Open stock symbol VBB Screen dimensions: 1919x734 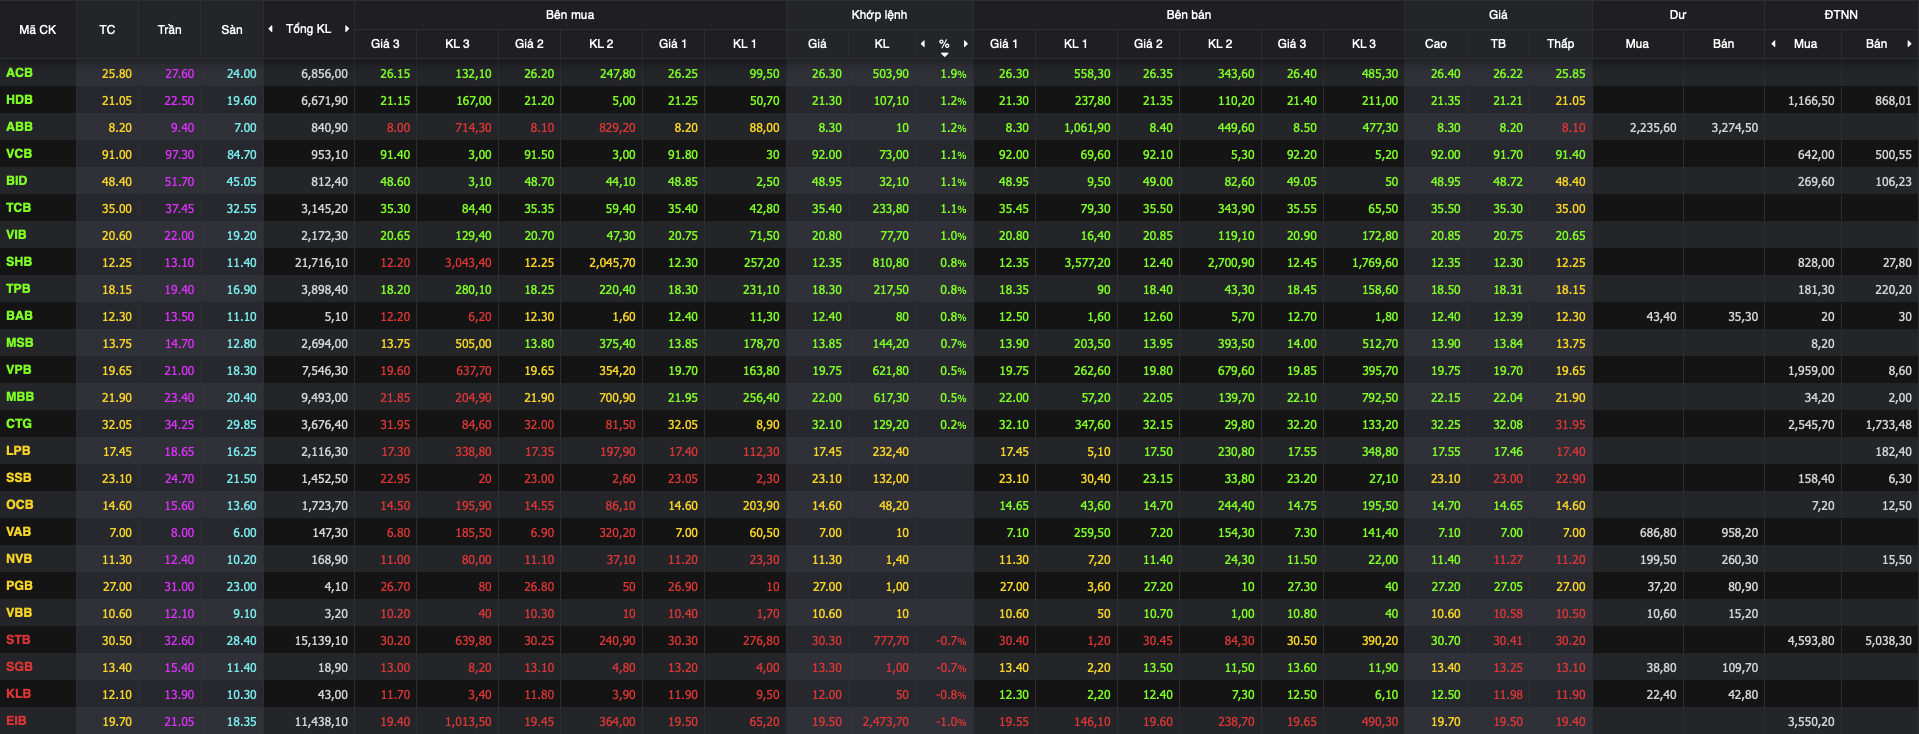[19, 613]
